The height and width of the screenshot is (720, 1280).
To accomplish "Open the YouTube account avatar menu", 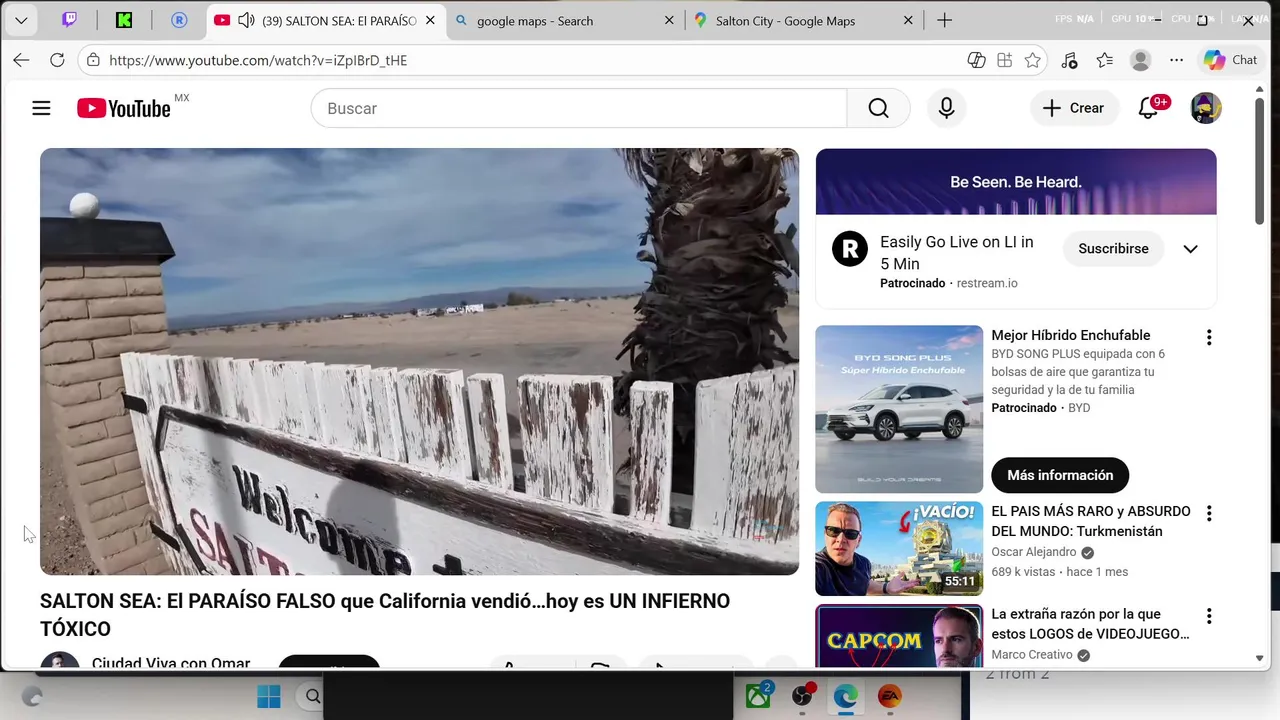I will 1206,108.
